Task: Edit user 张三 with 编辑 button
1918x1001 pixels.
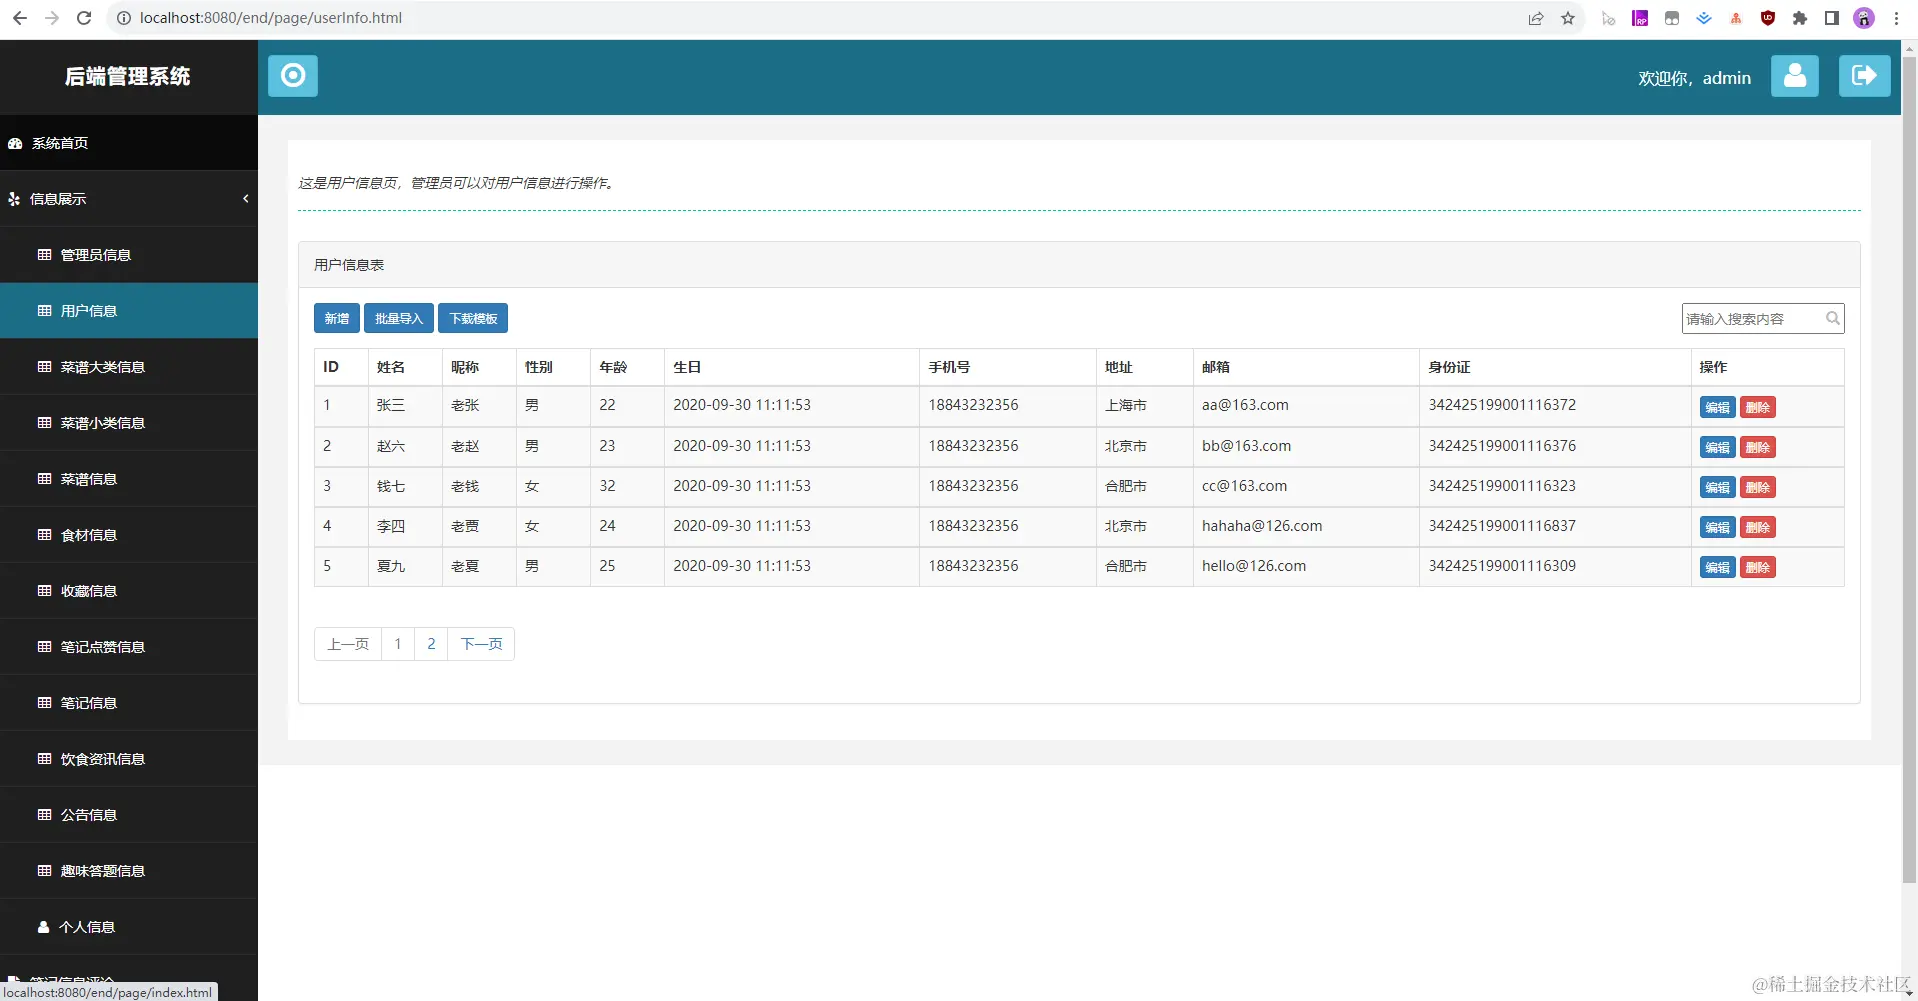Action: [x=1717, y=407]
